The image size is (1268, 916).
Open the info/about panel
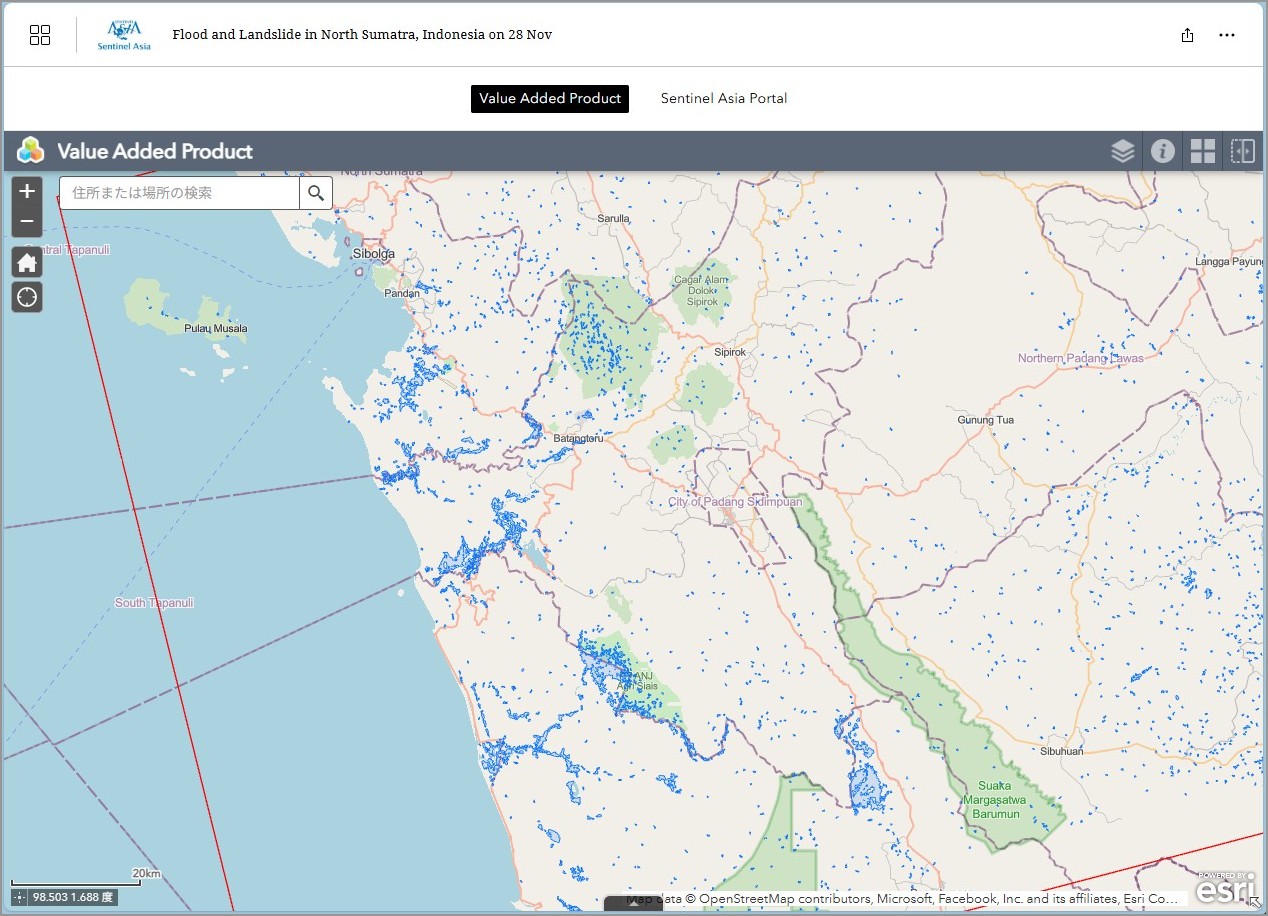(x=1162, y=151)
